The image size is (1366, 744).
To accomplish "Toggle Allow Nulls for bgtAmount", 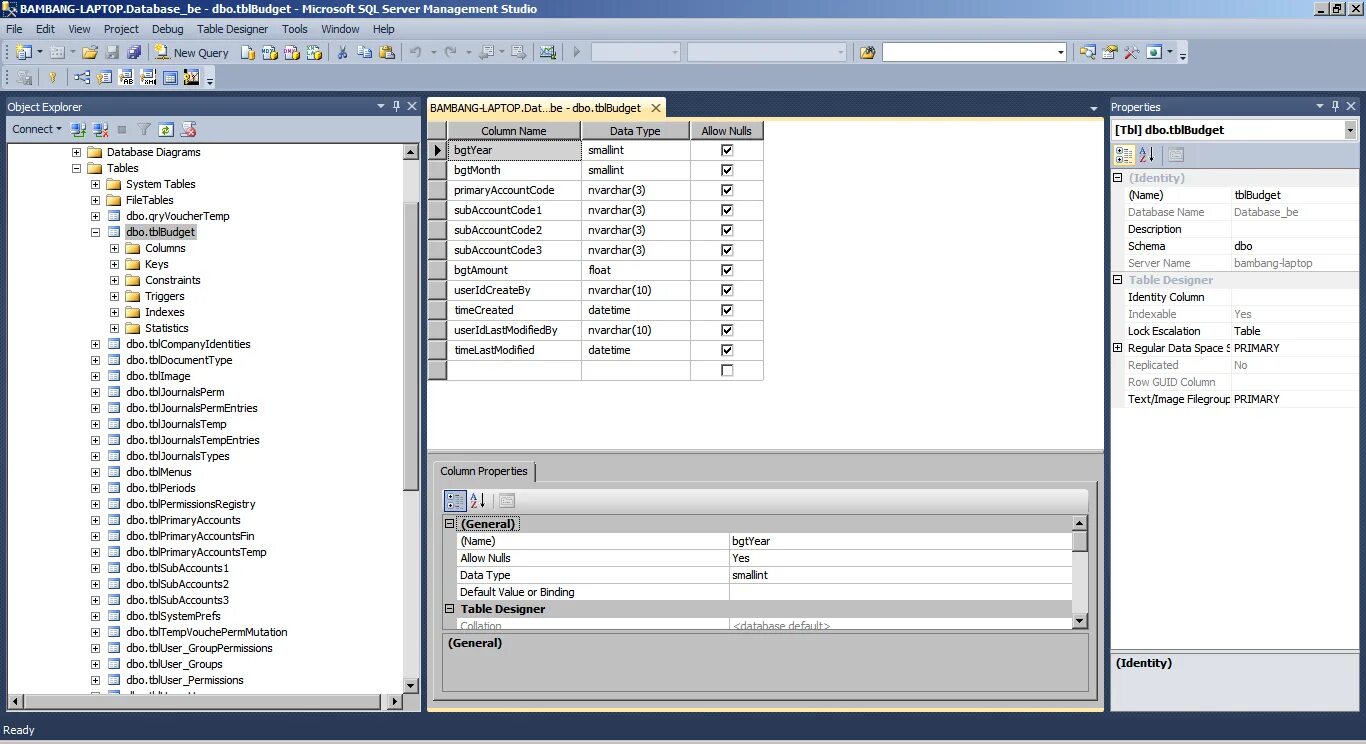I will point(727,270).
